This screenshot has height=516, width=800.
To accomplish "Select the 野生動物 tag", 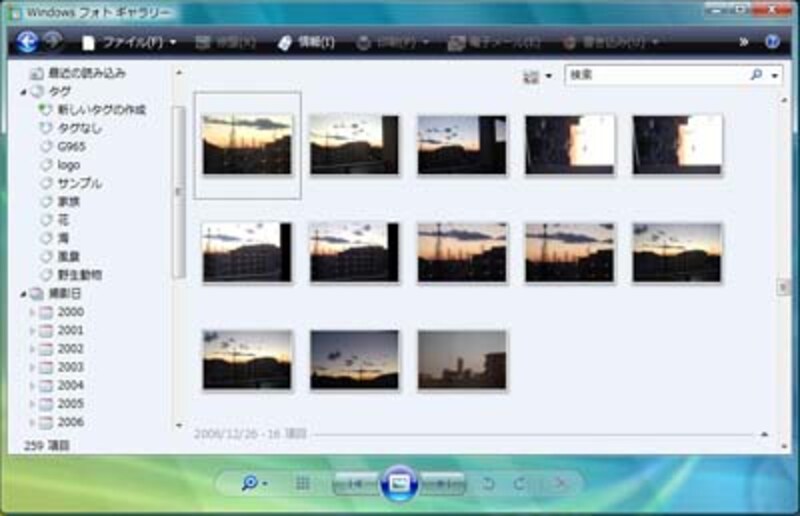I will coord(71,275).
